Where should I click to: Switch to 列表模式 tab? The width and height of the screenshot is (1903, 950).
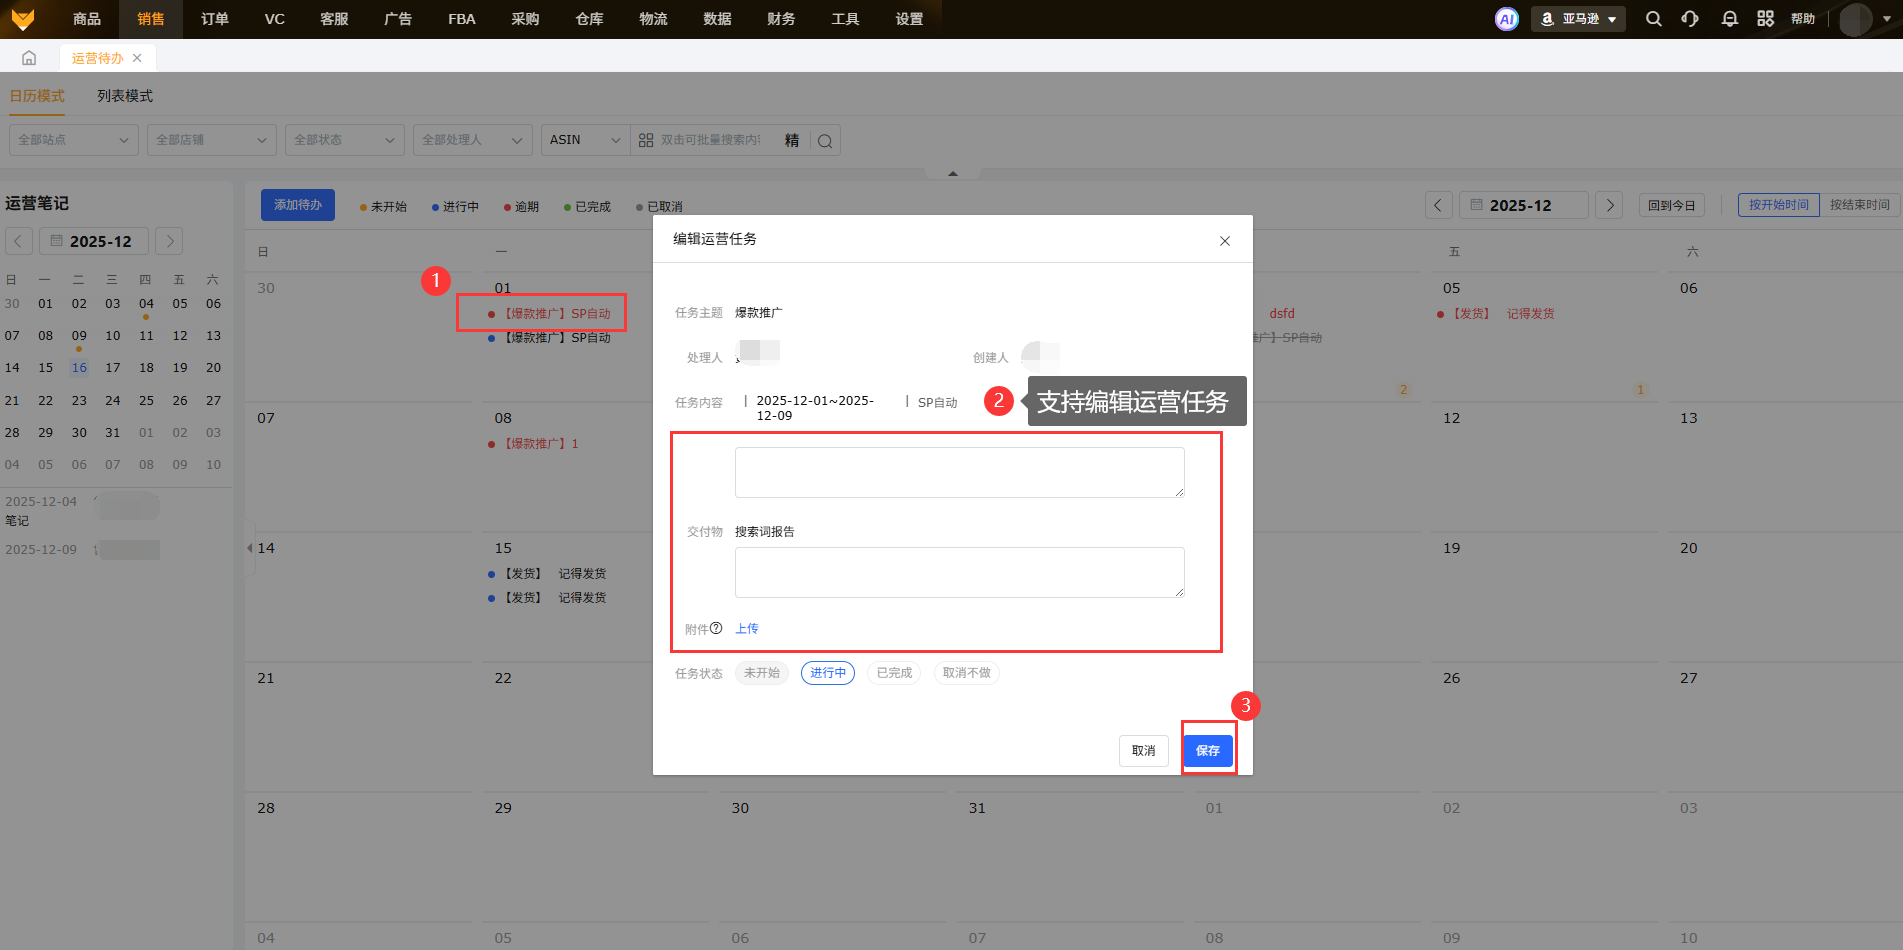tap(125, 96)
